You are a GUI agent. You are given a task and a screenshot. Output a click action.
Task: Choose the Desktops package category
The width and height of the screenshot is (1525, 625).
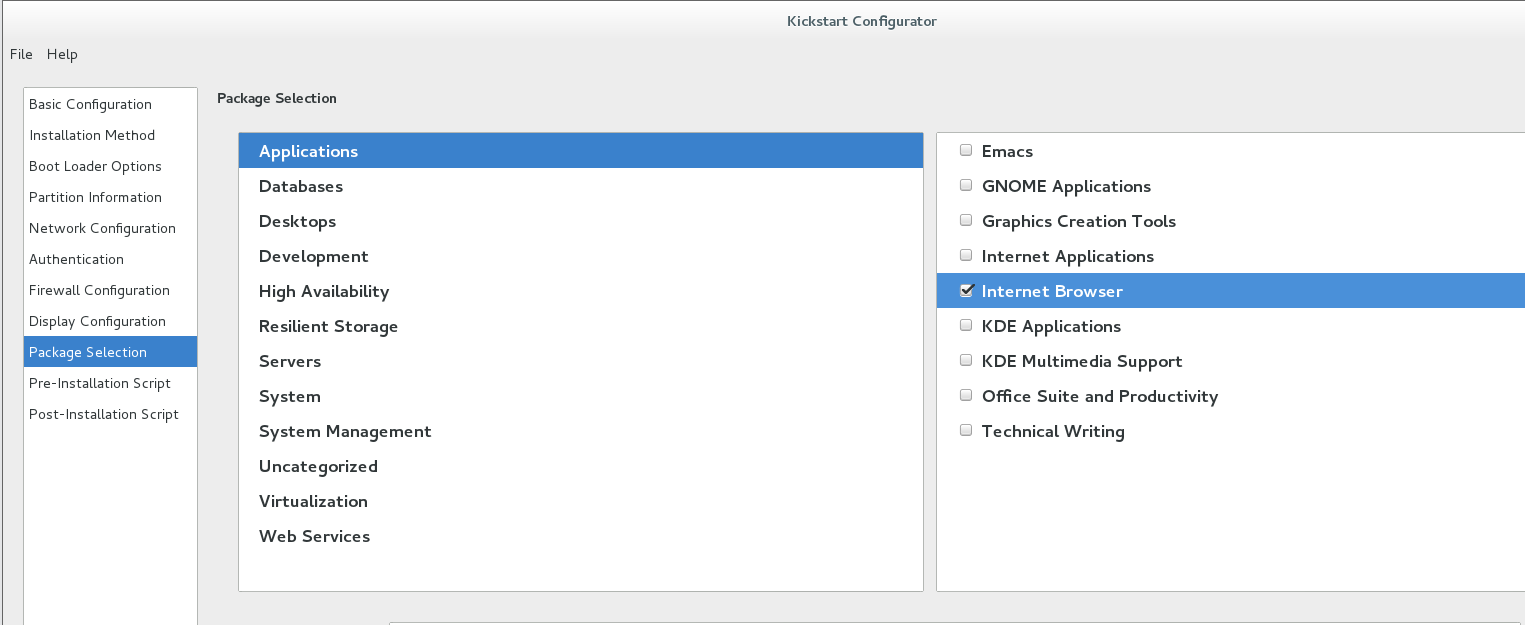point(297,221)
